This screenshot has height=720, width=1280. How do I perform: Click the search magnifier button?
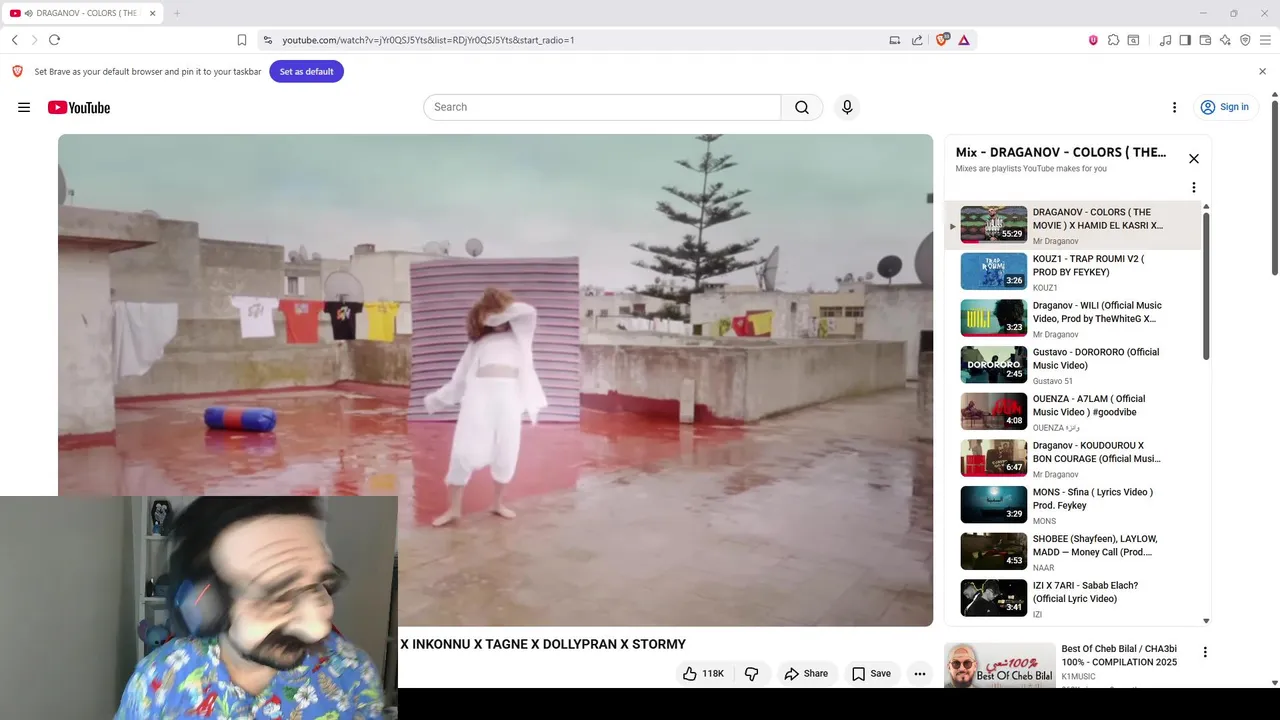tap(802, 107)
